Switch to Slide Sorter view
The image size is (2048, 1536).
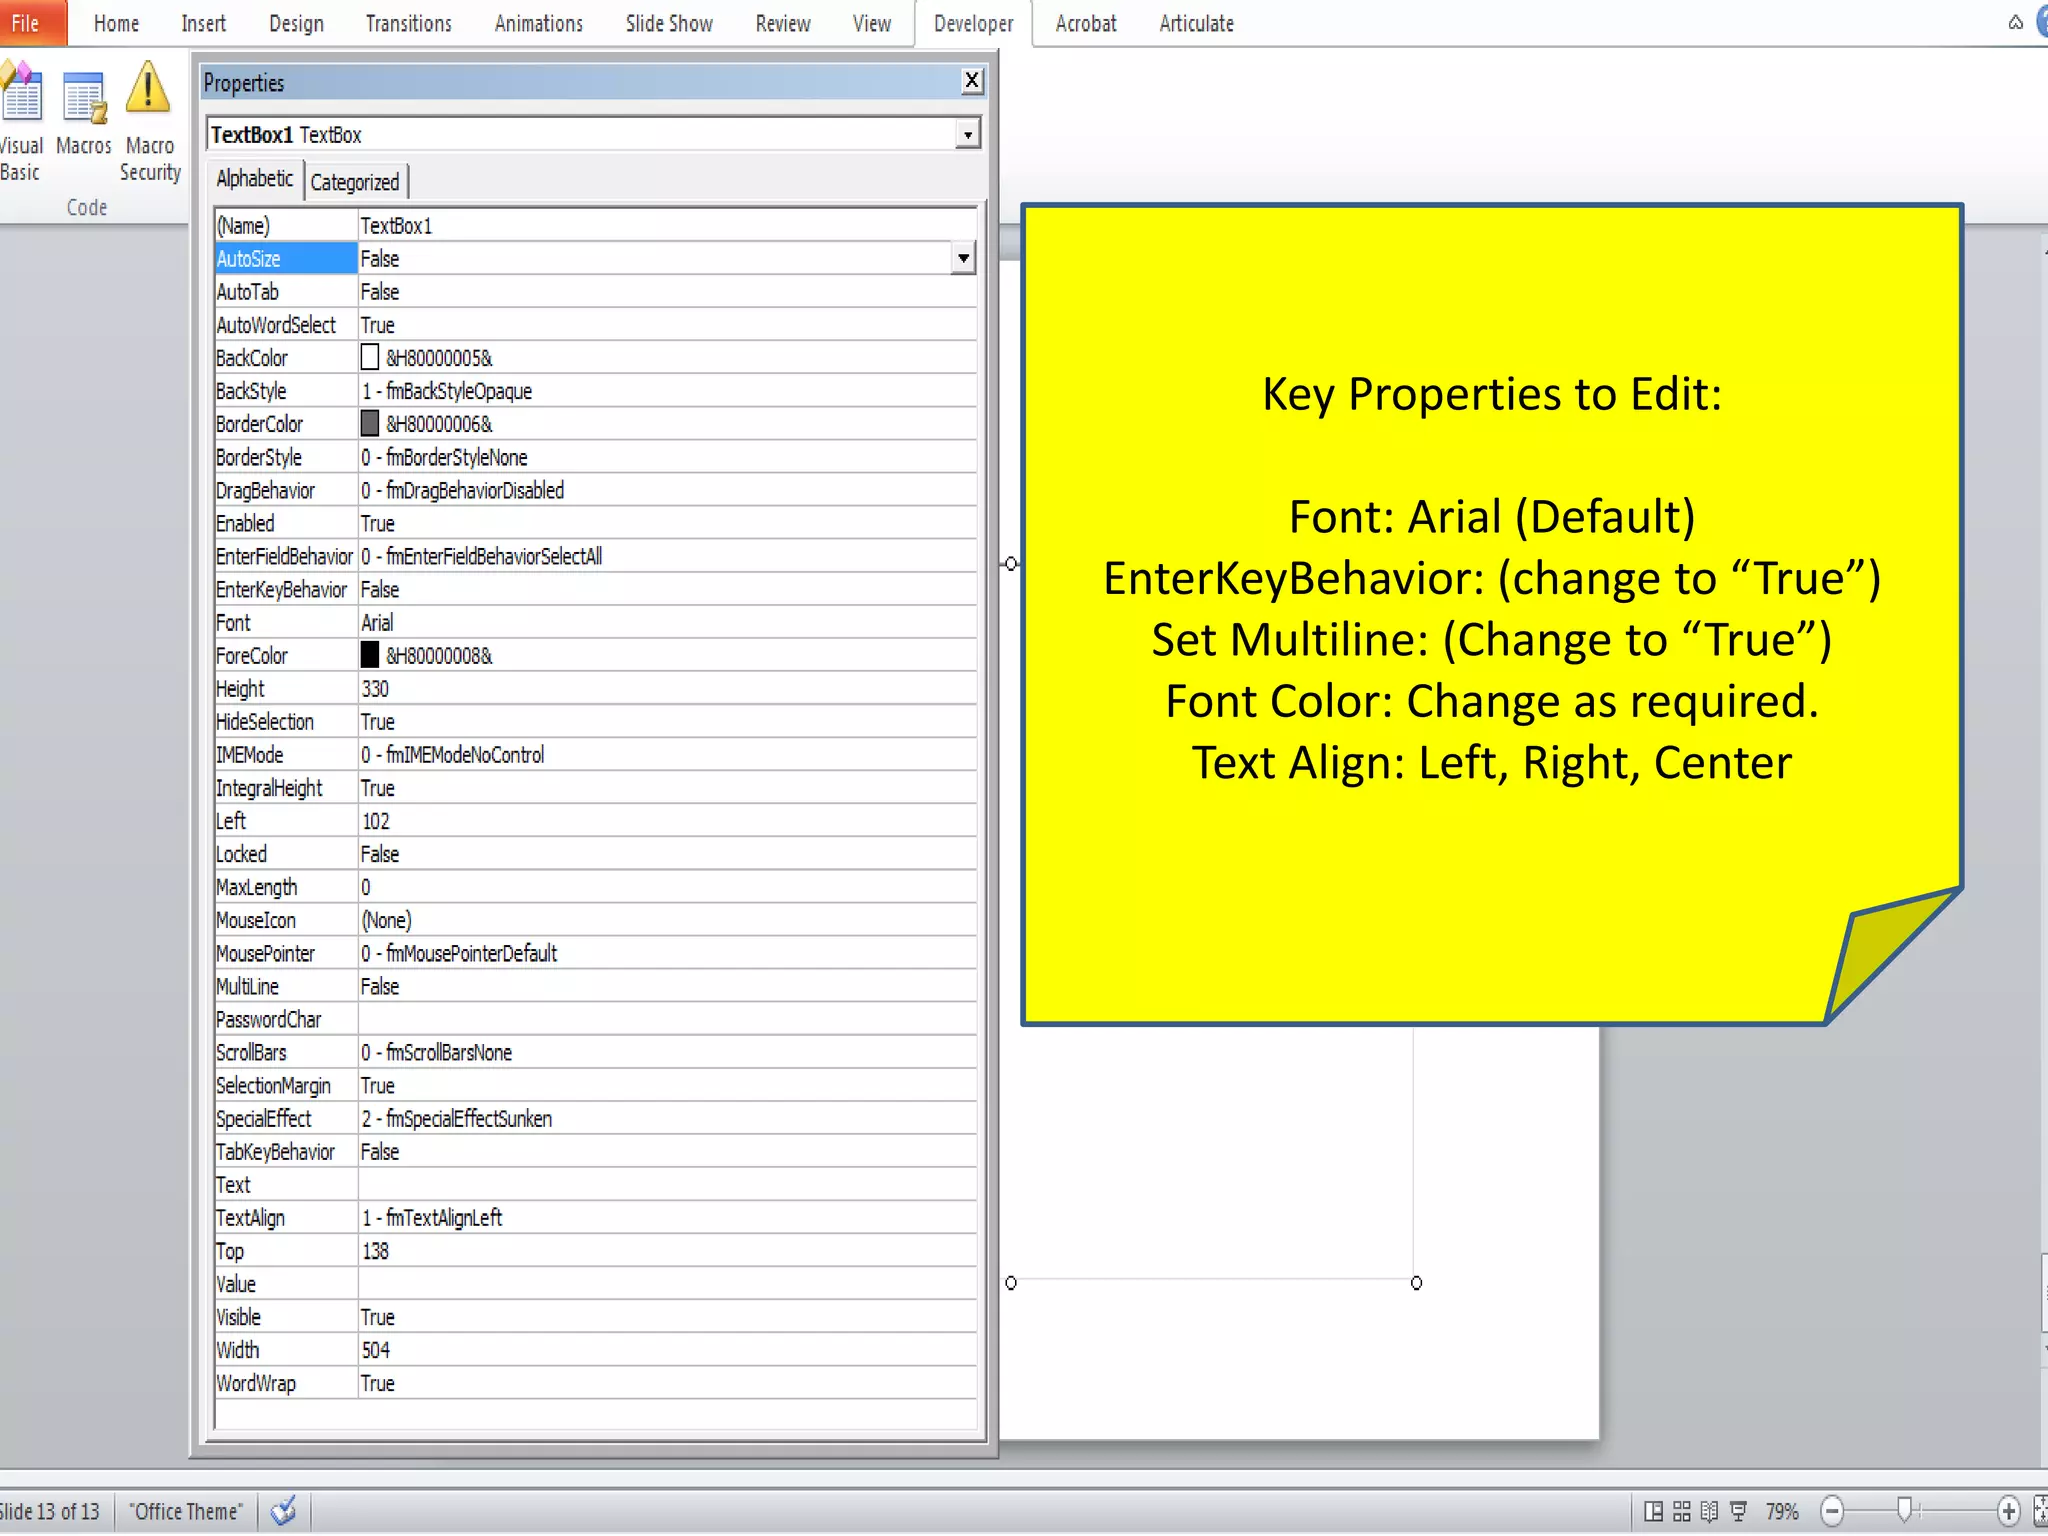coord(1682,1511)
